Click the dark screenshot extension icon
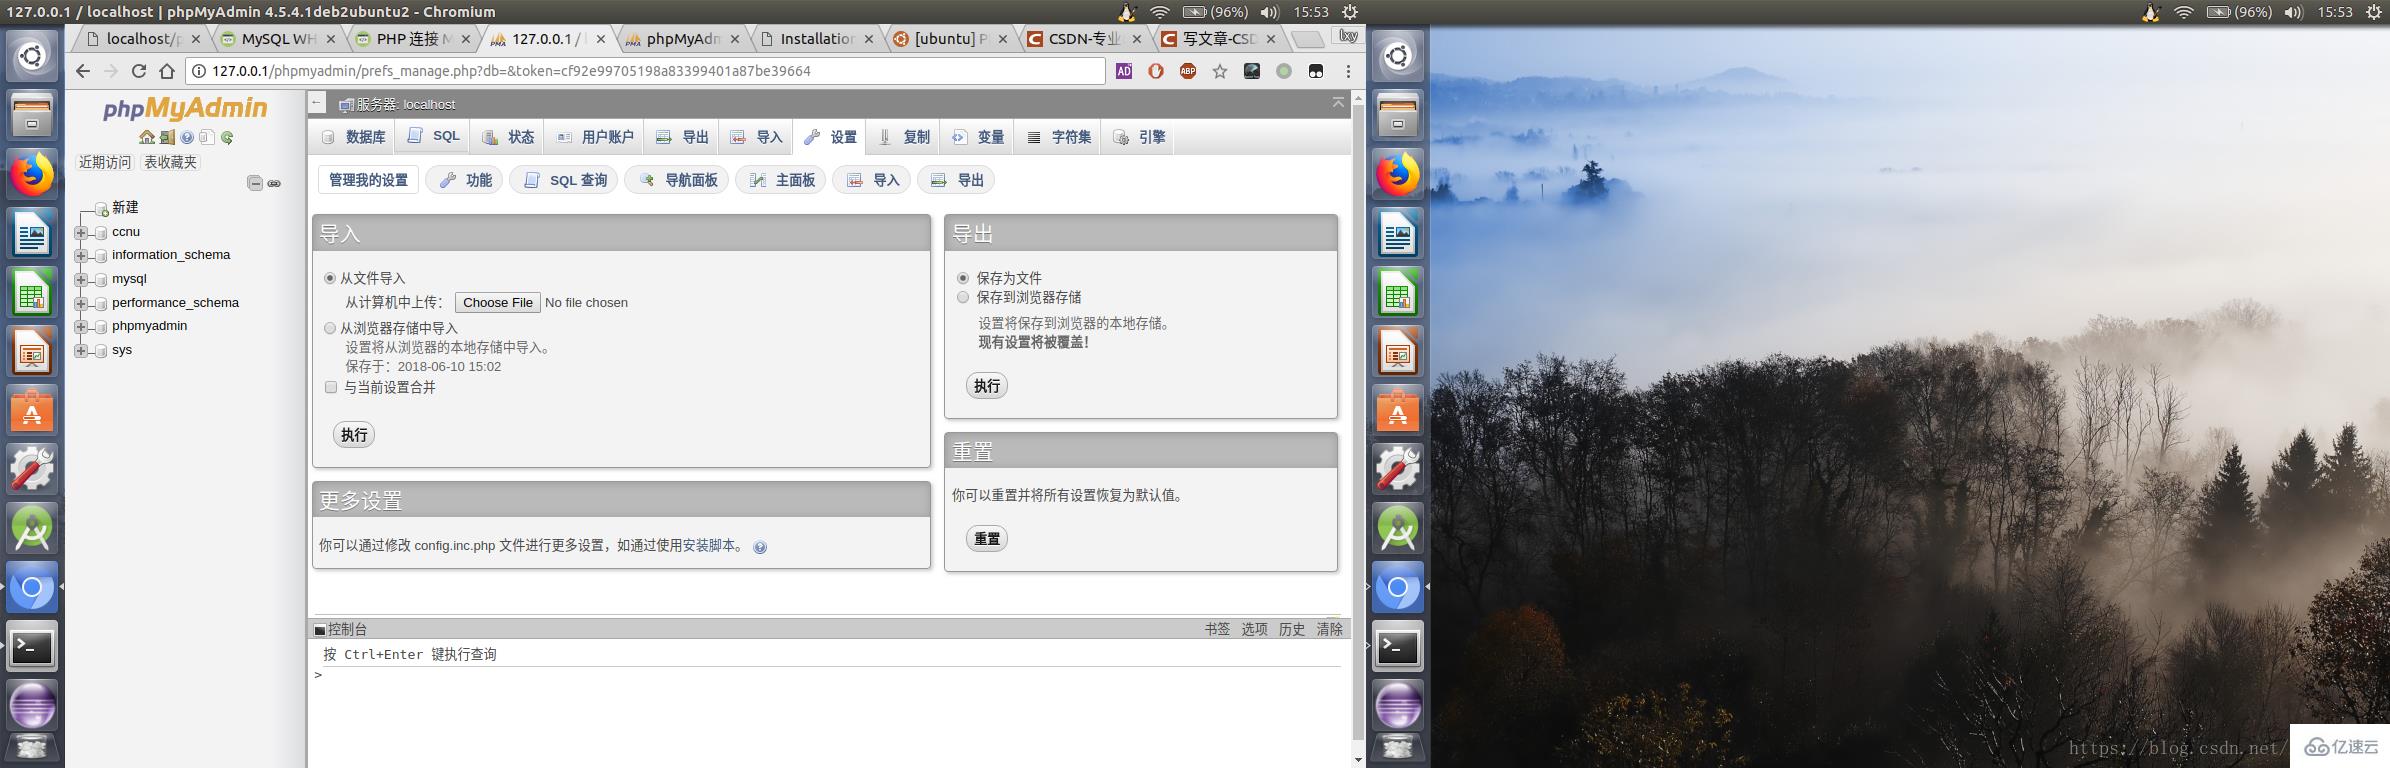 (1252, 71)
